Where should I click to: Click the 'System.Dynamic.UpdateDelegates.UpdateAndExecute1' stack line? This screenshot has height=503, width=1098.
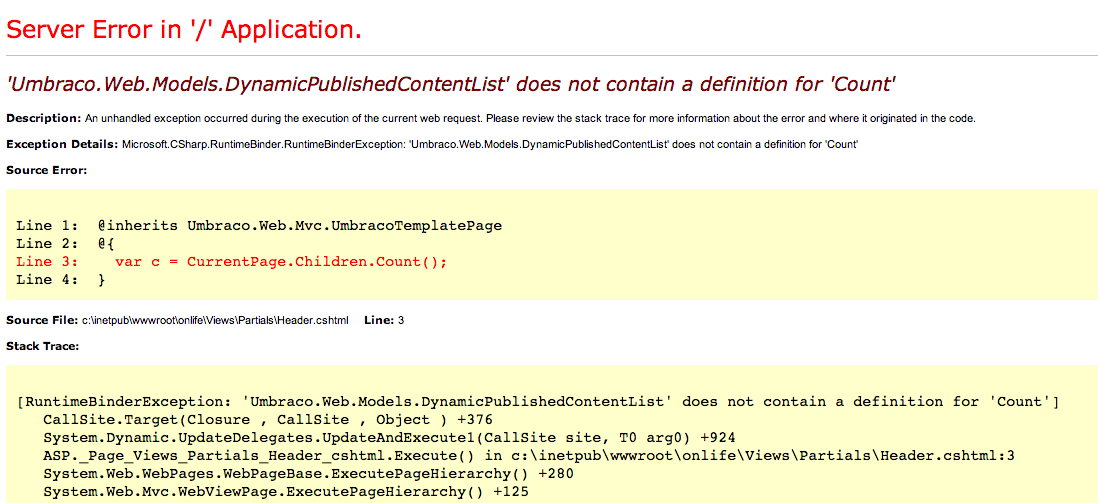coord(389,439)
